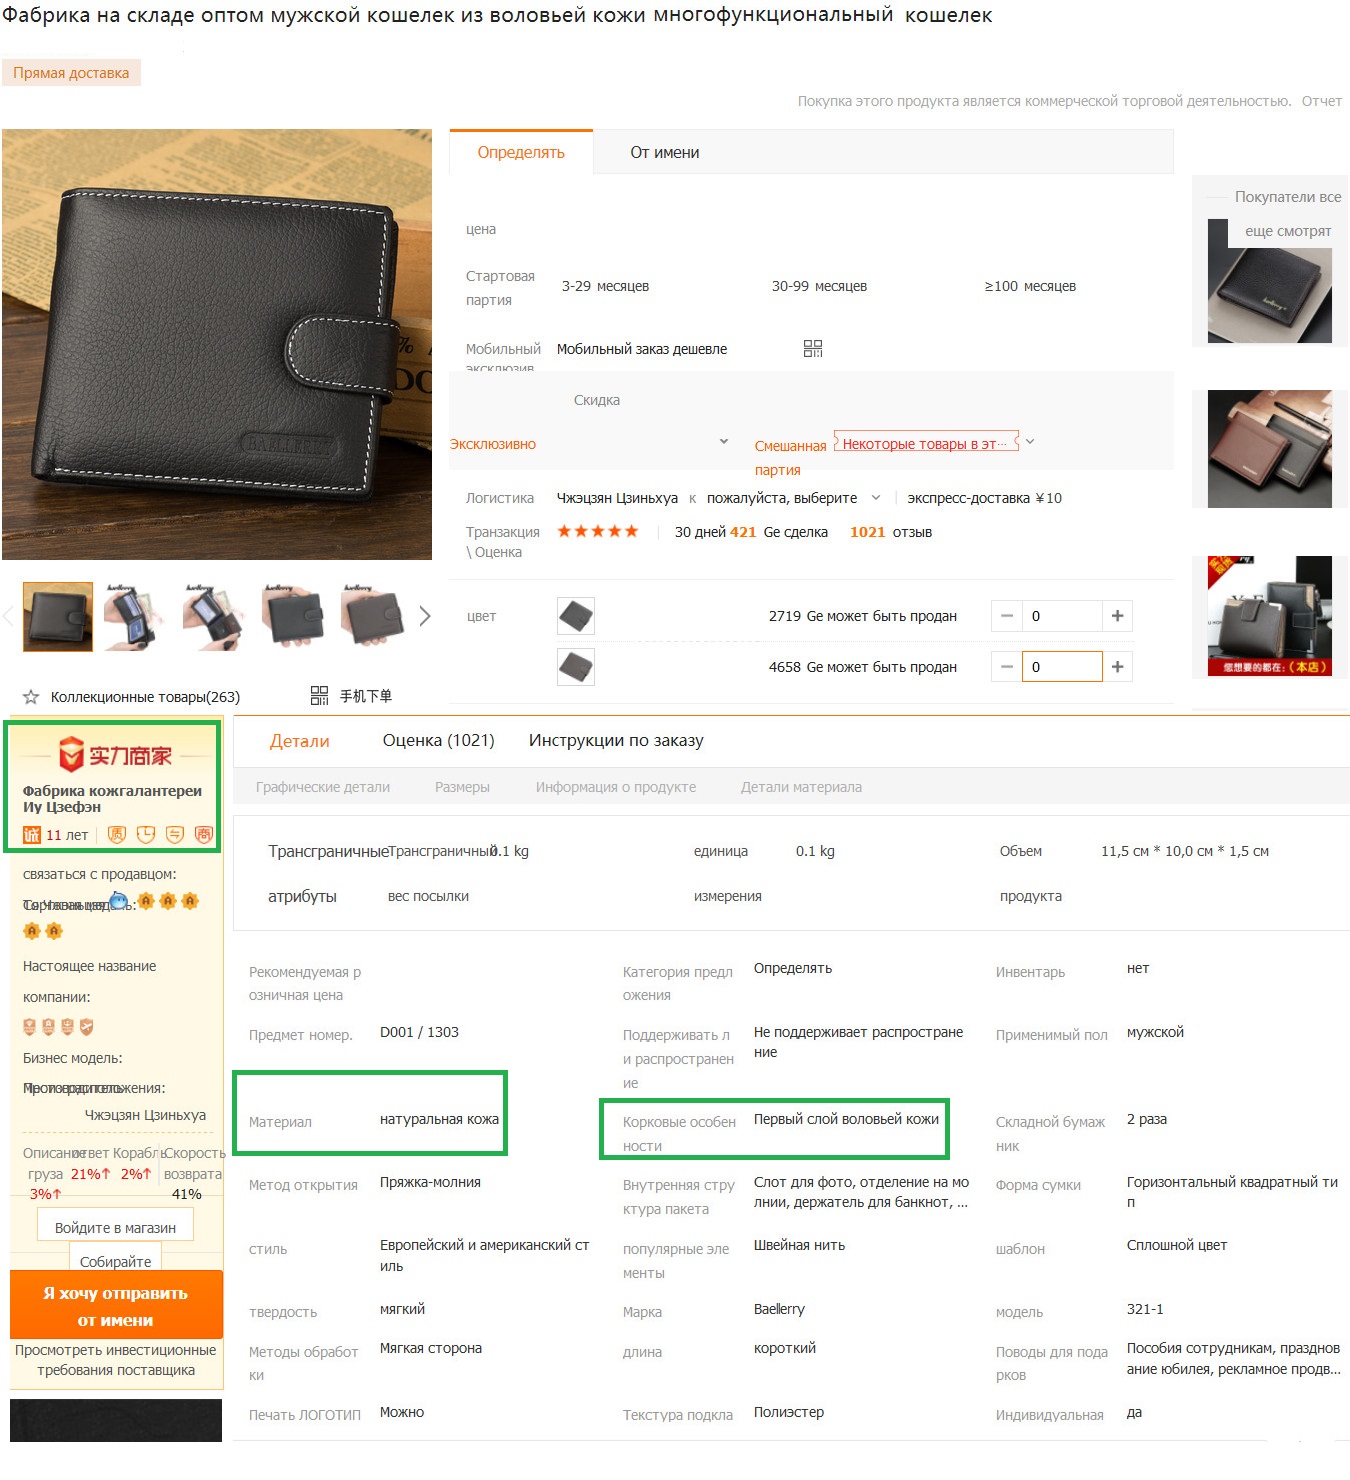
Task: Show next product thumbnails with right arrow
Action: (x=425, y=616)
